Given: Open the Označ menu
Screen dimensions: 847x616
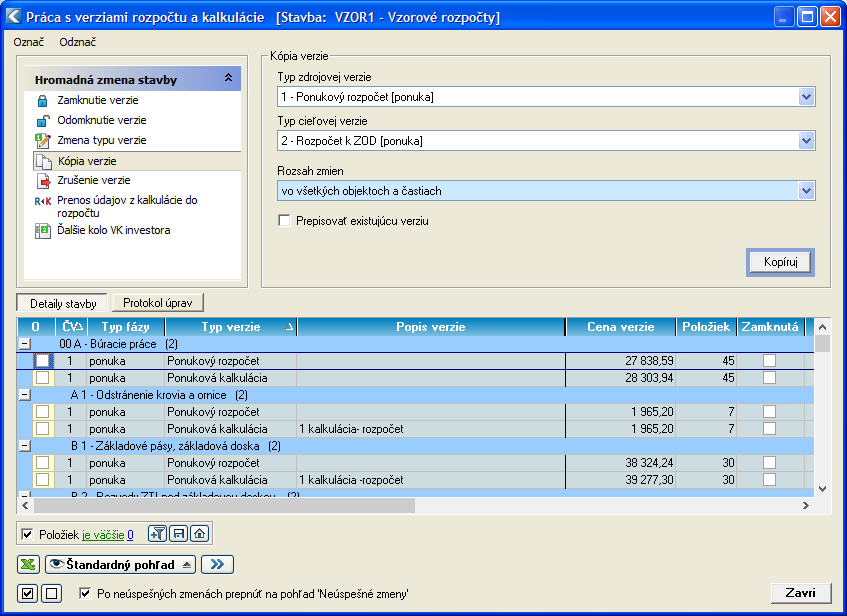Looking at the screenshot, I should coord(28,42).
